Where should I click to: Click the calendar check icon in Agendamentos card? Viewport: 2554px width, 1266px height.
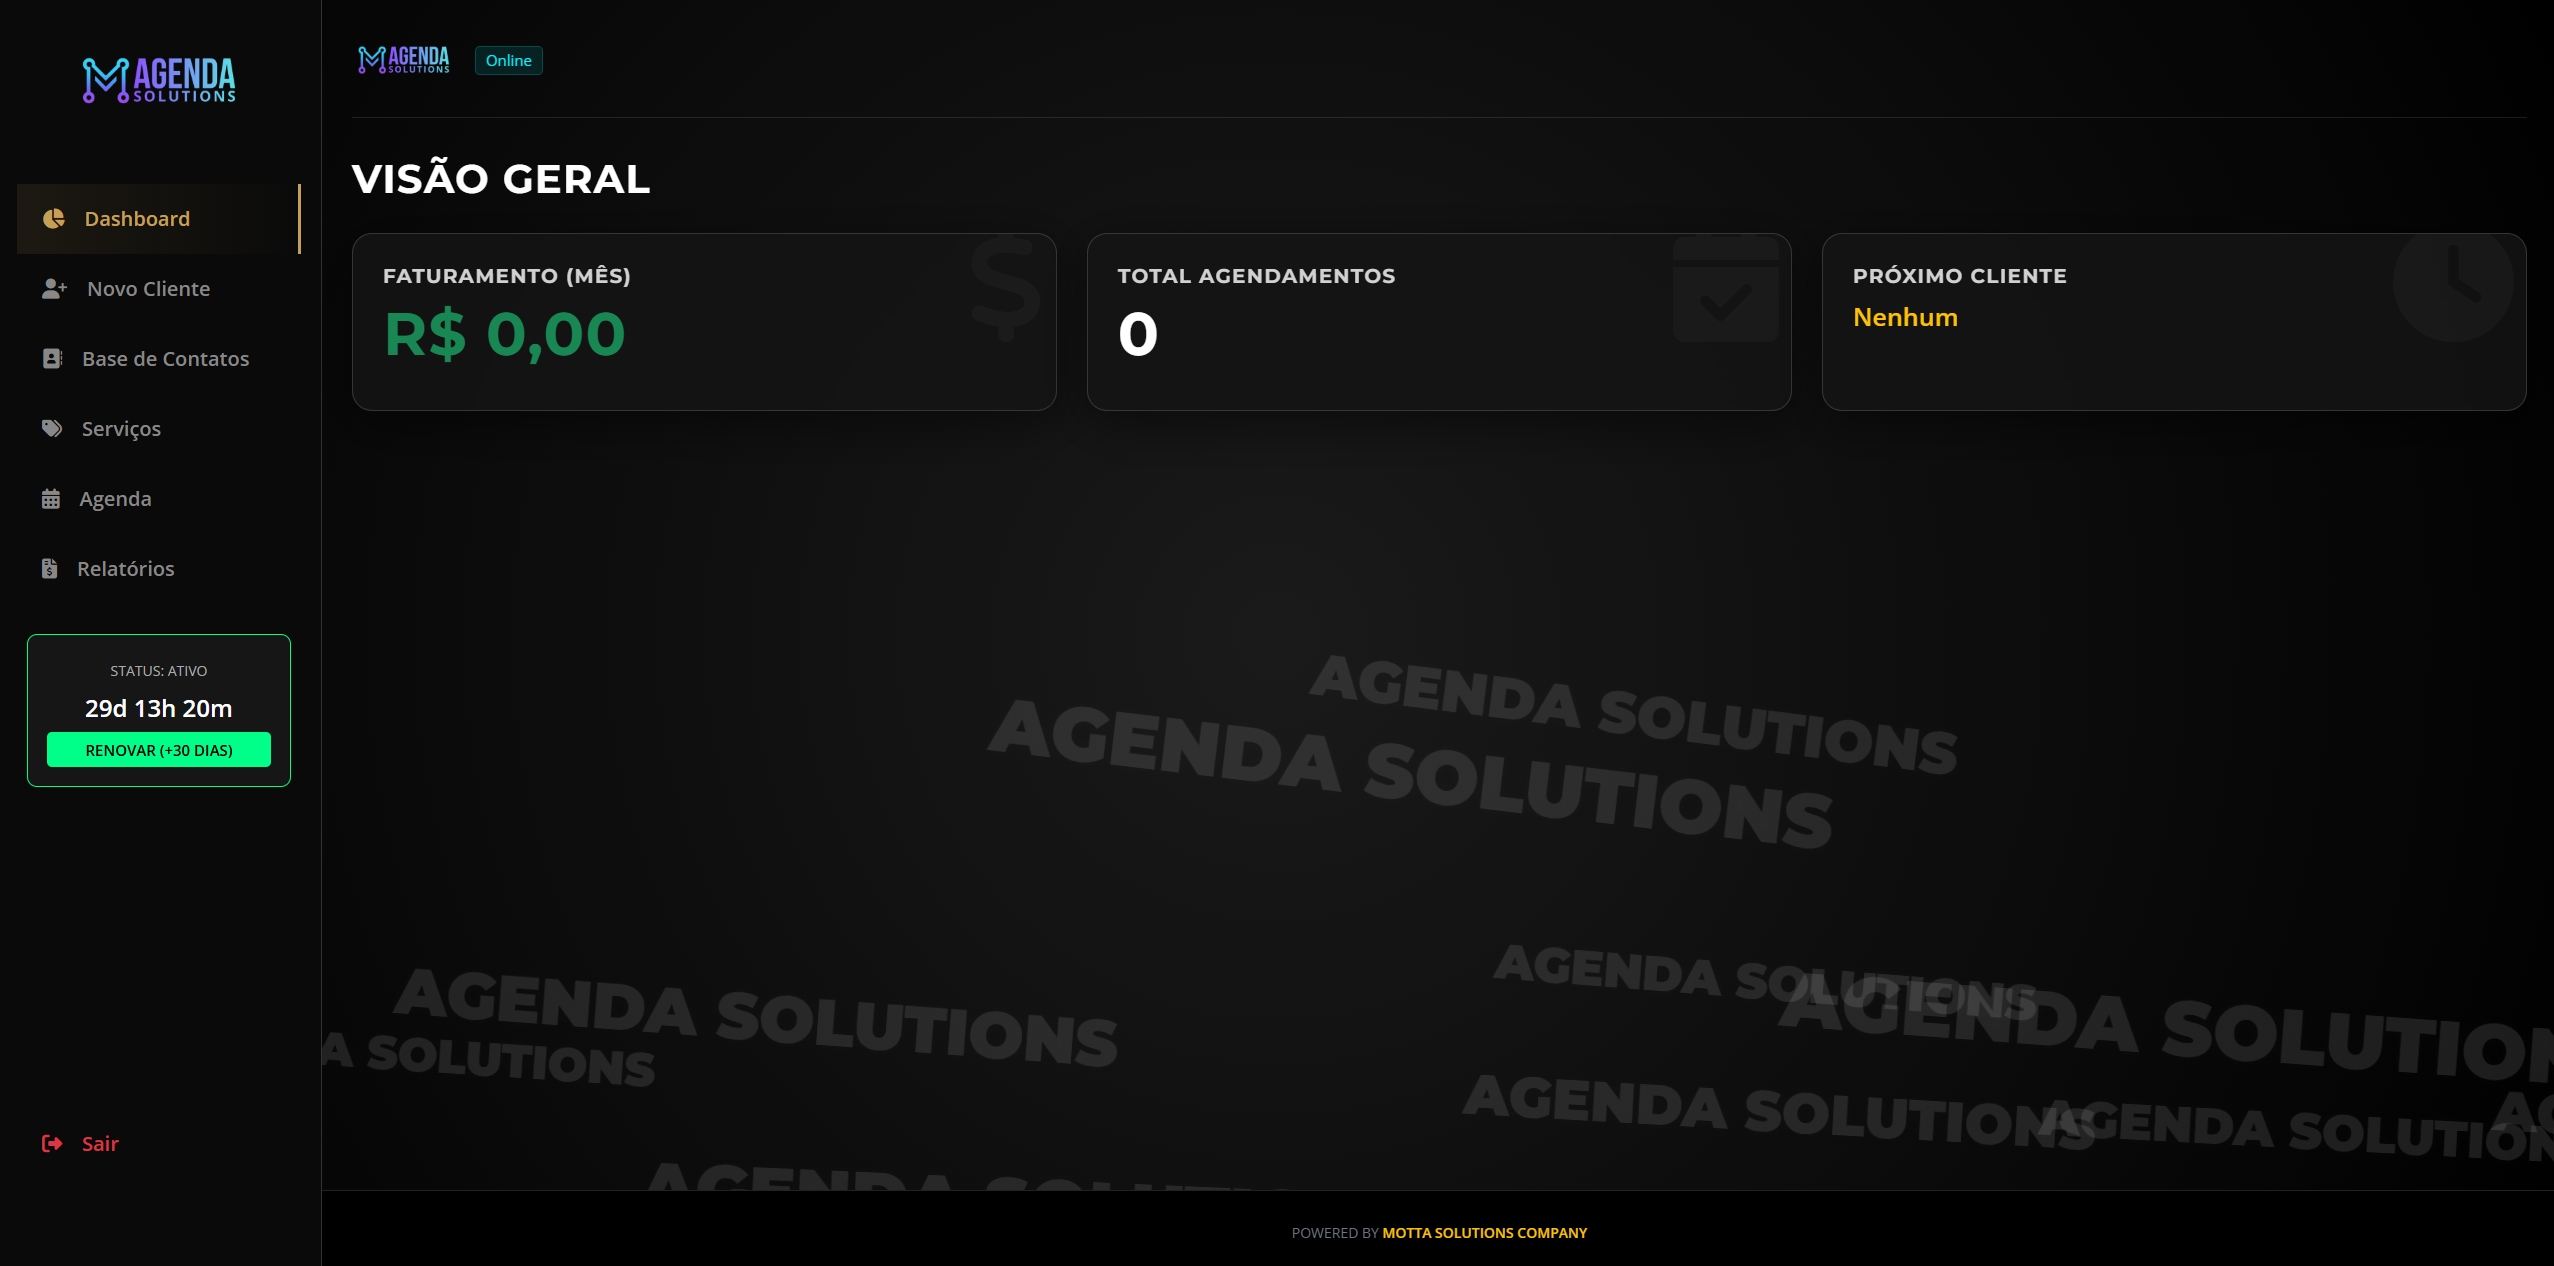click(1725, 292)
